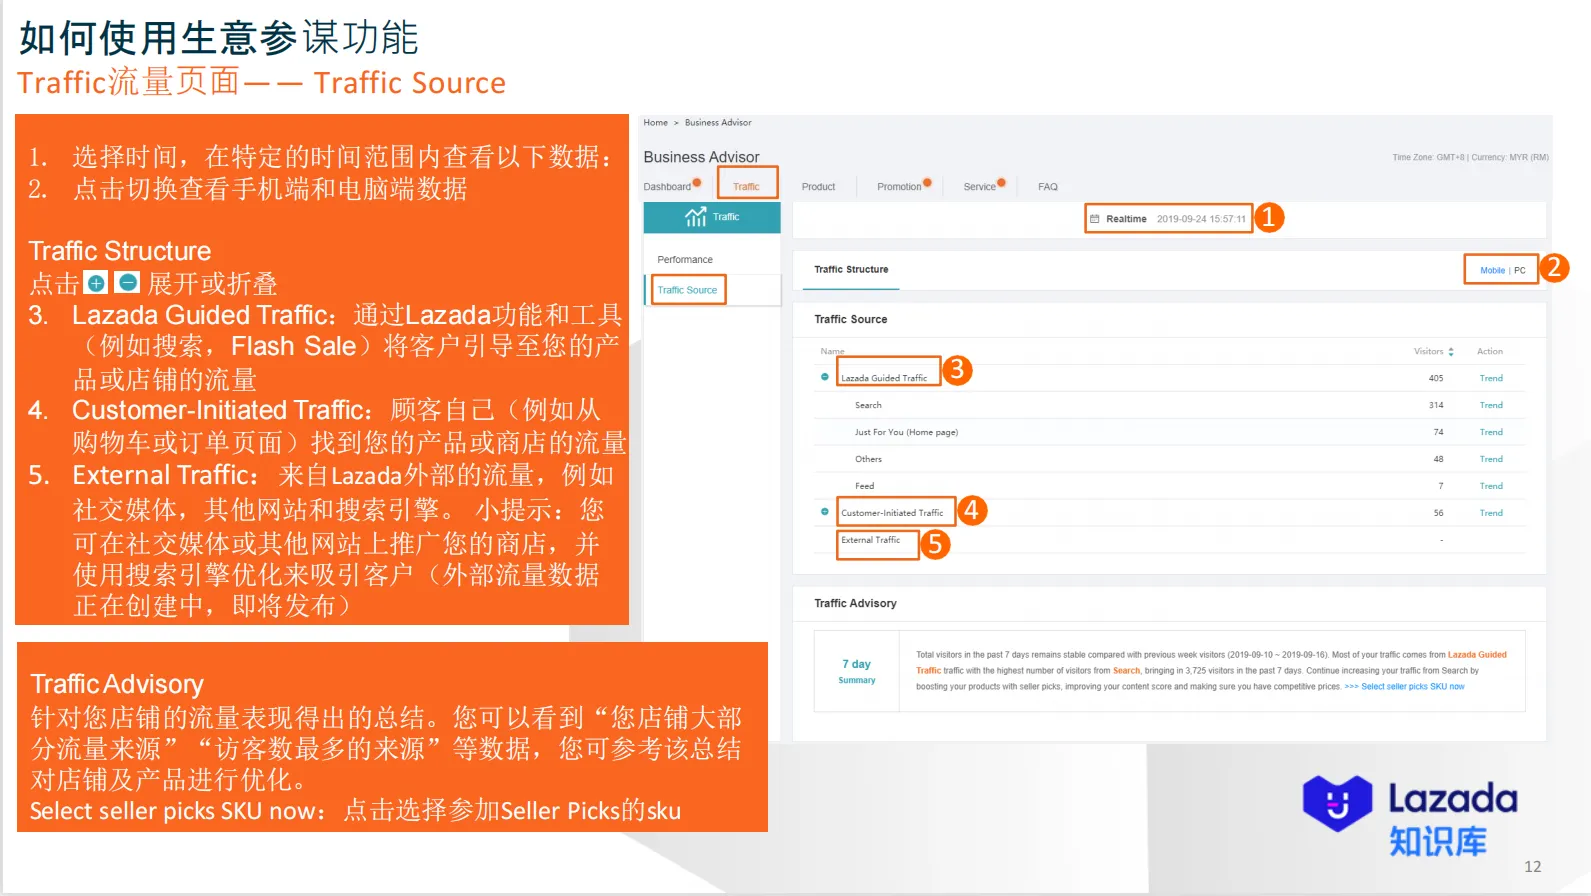The image size is (1591, 896).
Task: Sort by the Visitors column arrows
Action: point(1451,352)
